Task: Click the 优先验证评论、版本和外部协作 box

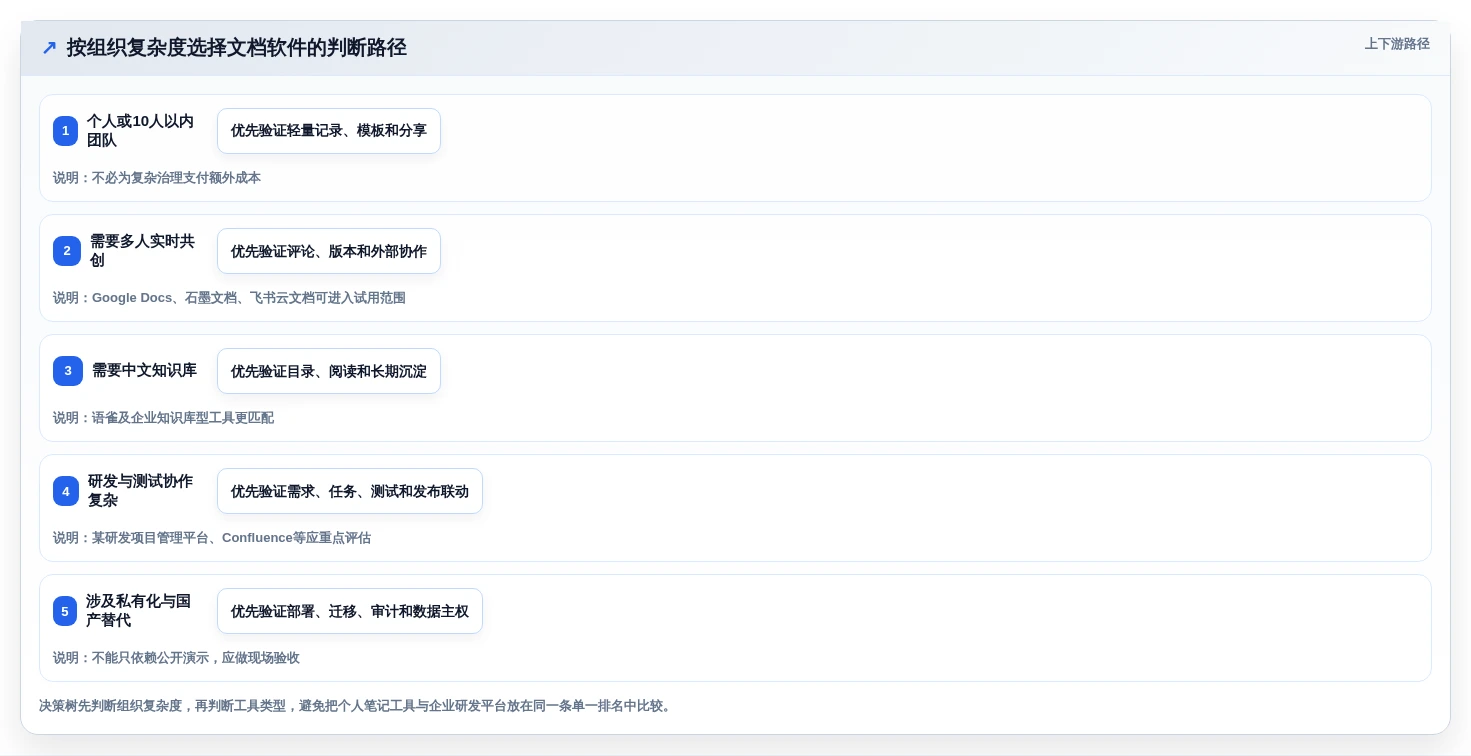Action: click(x=329, y=251)
